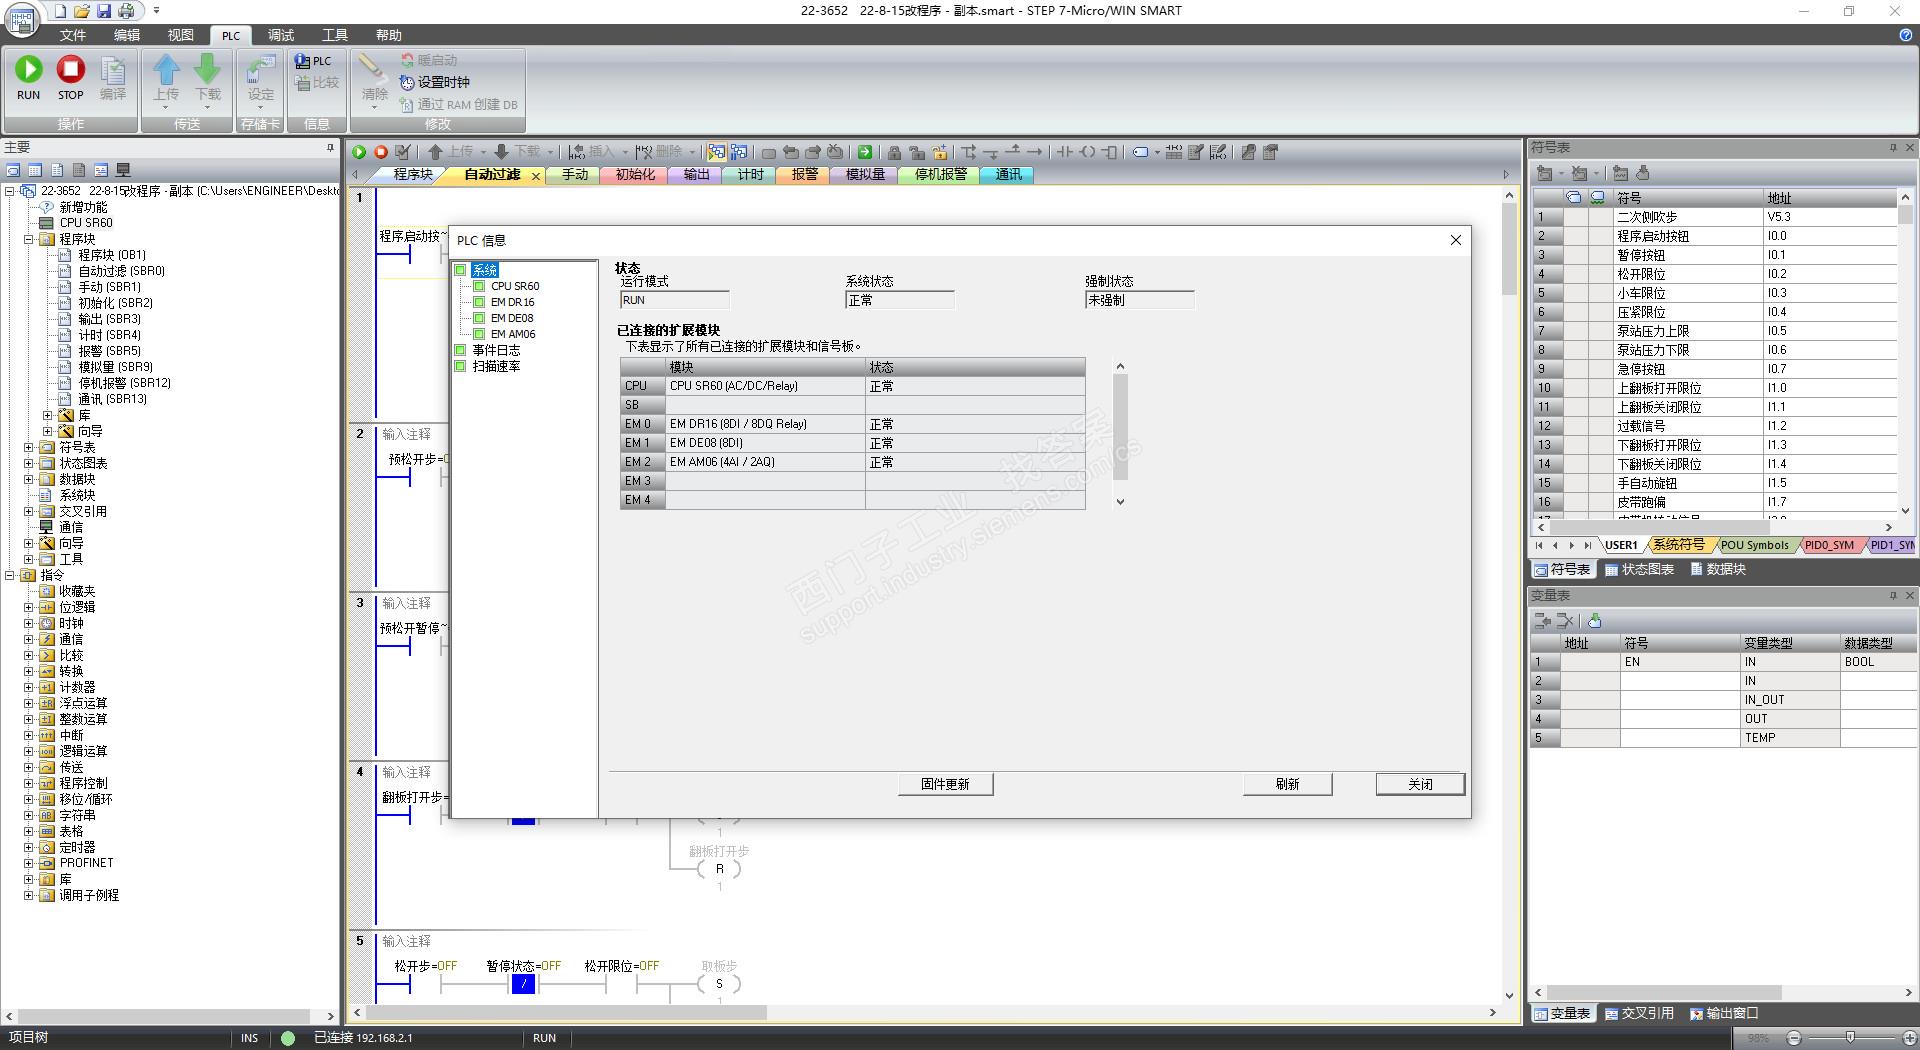Click the 事件日志 indicator in PLC 信息 tree
The image size is (1920, 1050).
[461, 350]
